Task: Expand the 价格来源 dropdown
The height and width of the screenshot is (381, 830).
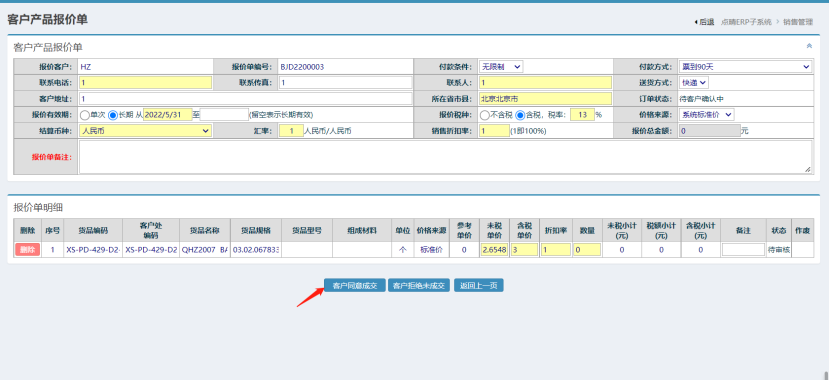Action: (x=706, y=114)
